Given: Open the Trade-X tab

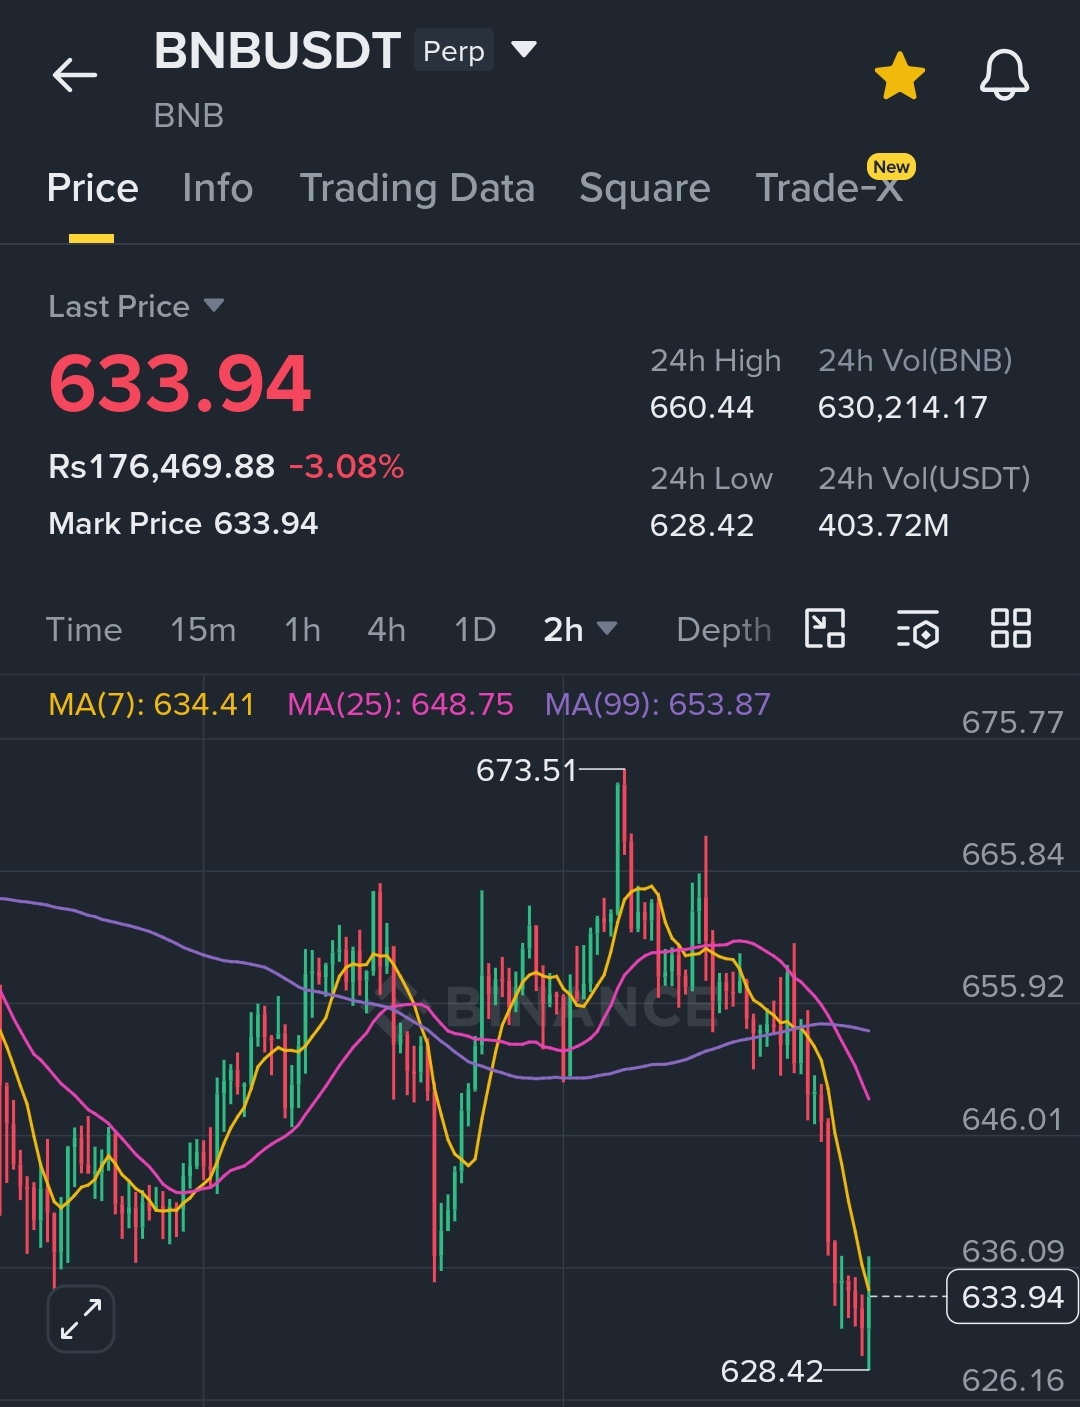Looking at the screenshot, I should (829, 188).
